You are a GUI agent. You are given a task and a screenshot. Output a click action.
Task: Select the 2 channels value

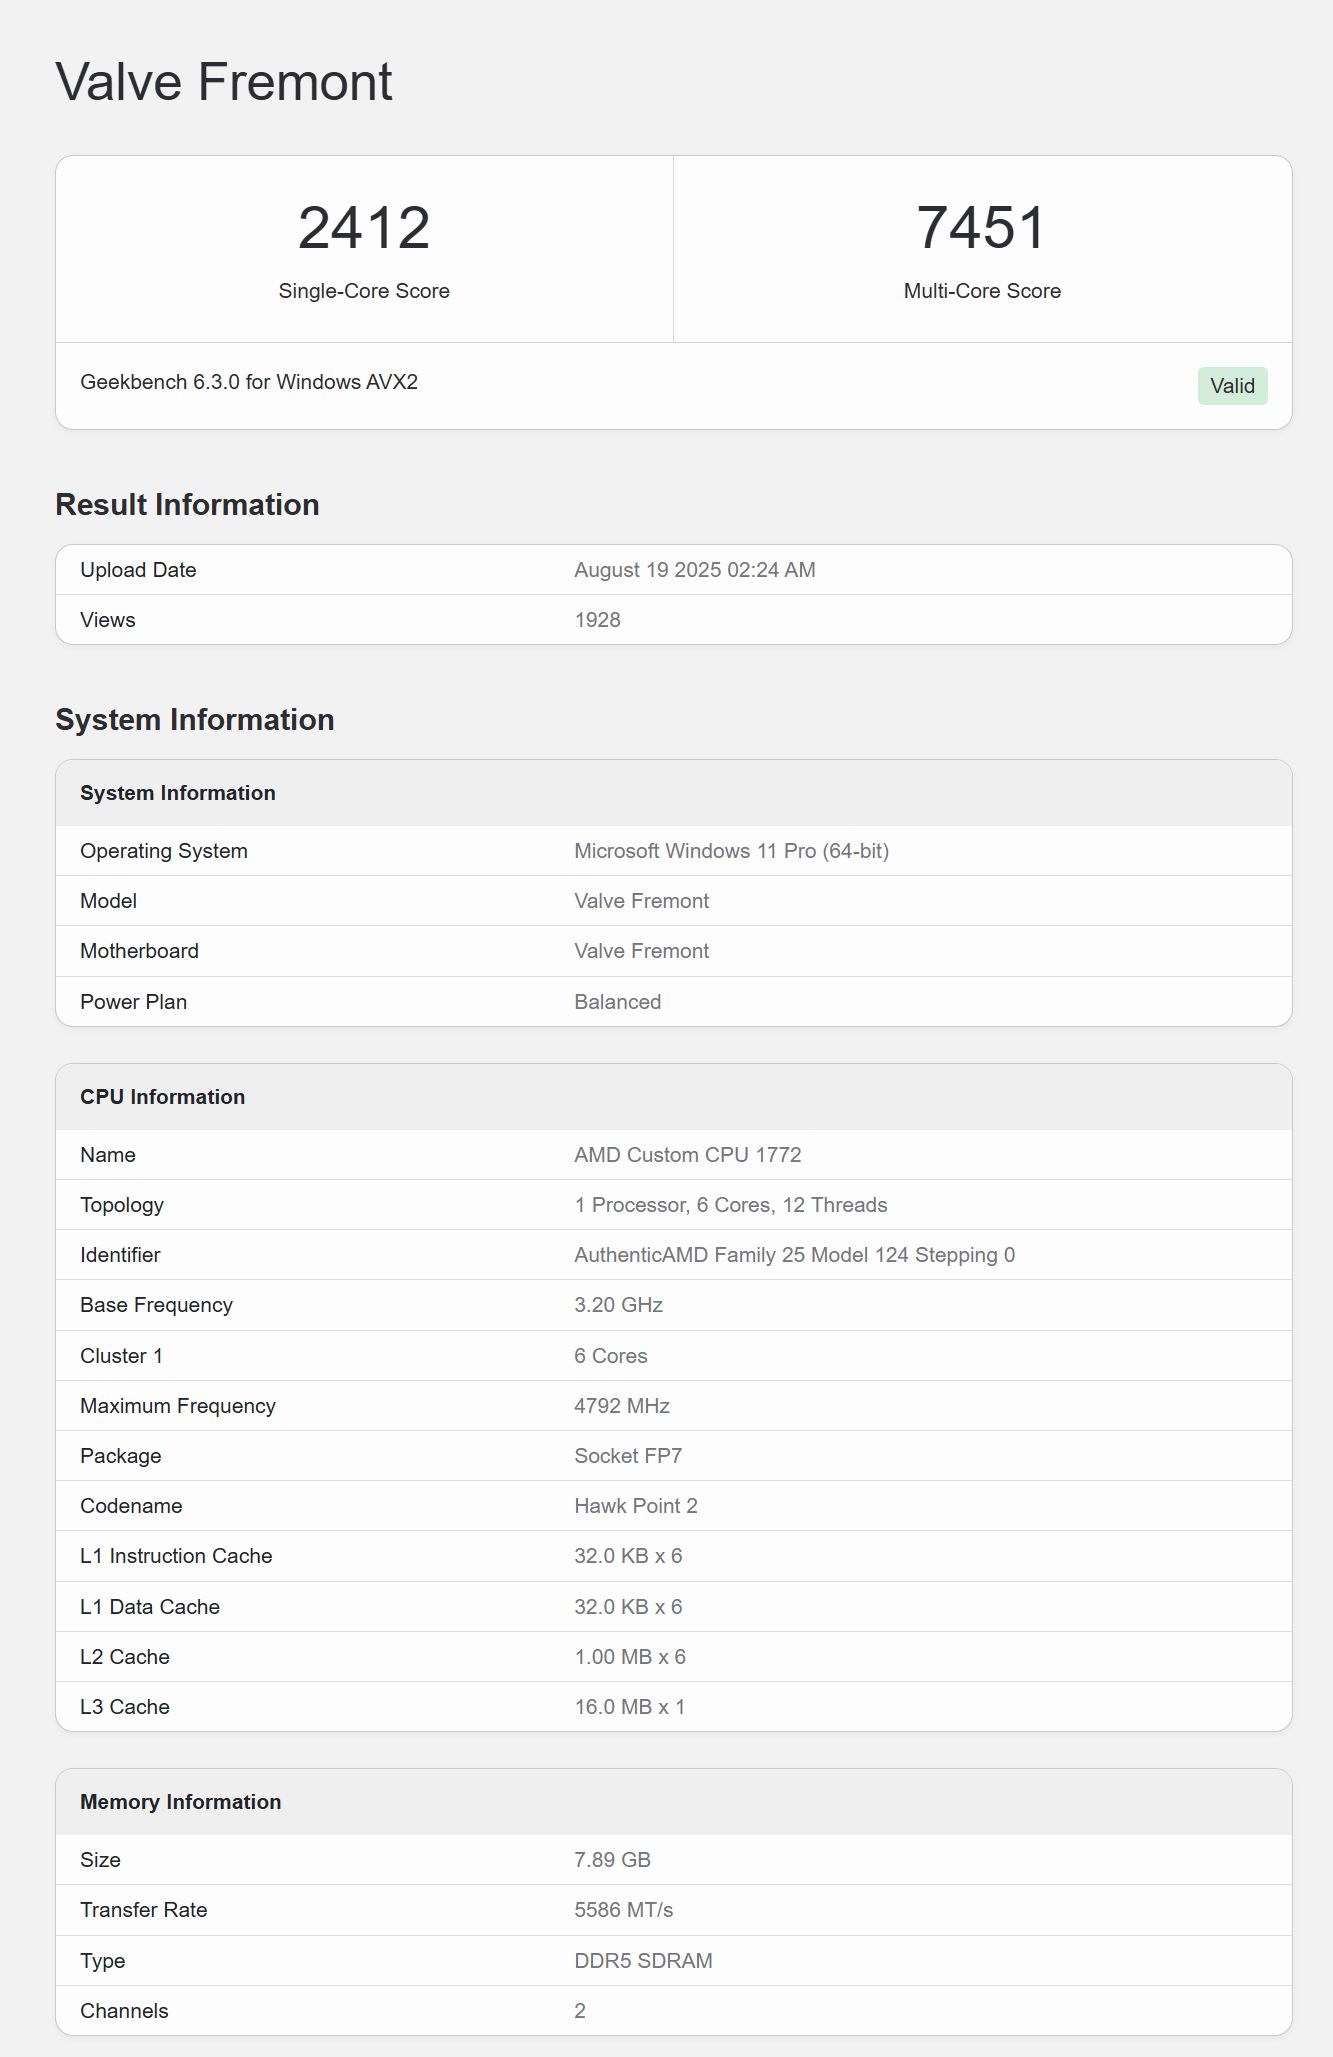pyautogui.click(x=580, y=2011)
